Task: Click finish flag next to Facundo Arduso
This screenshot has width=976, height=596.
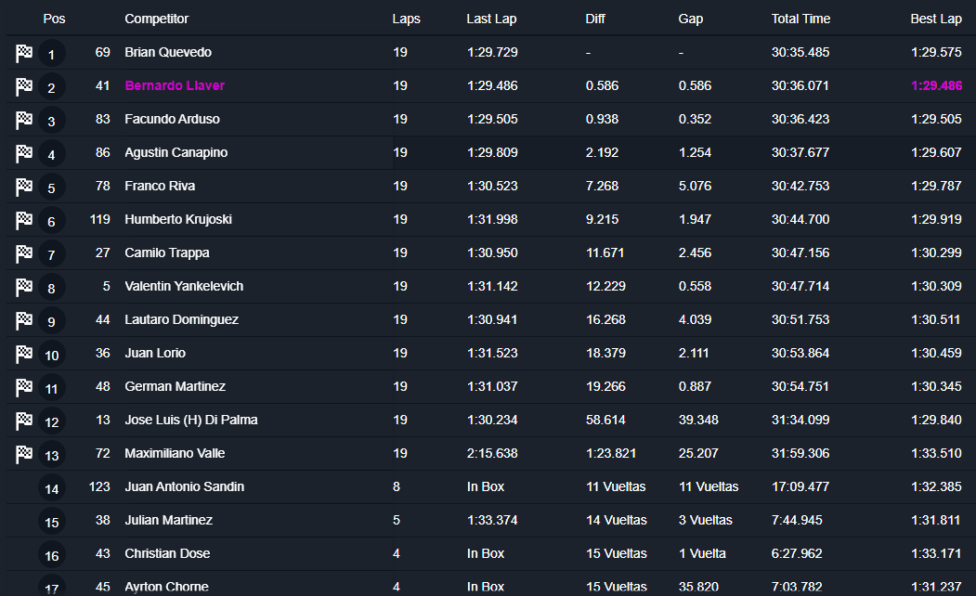Action: tap(24, 121)
